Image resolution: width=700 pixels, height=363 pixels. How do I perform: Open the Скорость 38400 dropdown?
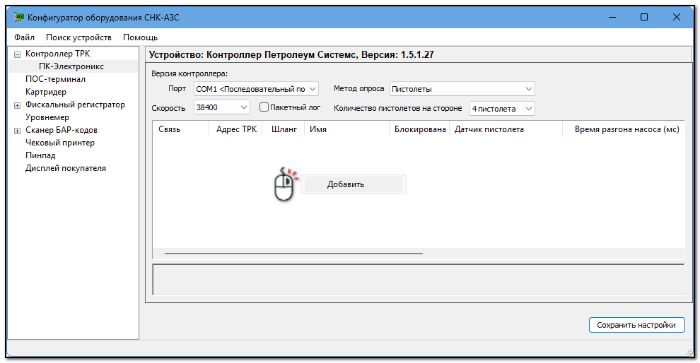221,108
